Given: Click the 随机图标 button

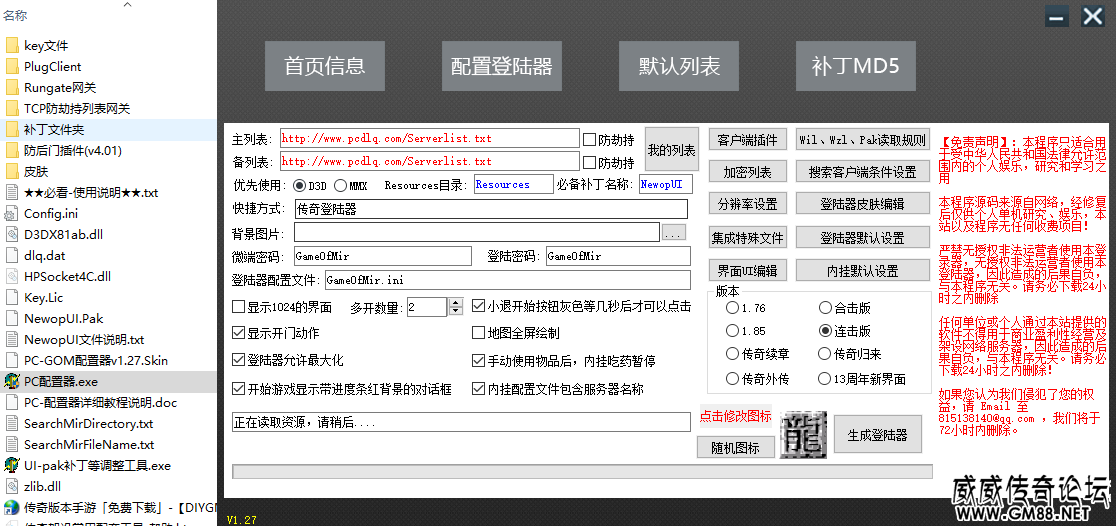Looking at the screenshot, I should pyautogui.click(x=735, y=447).
